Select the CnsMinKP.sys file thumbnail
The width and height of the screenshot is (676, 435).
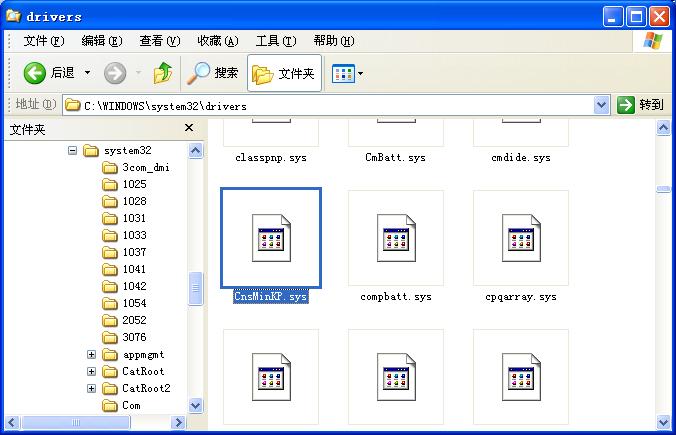click(271, 238)
